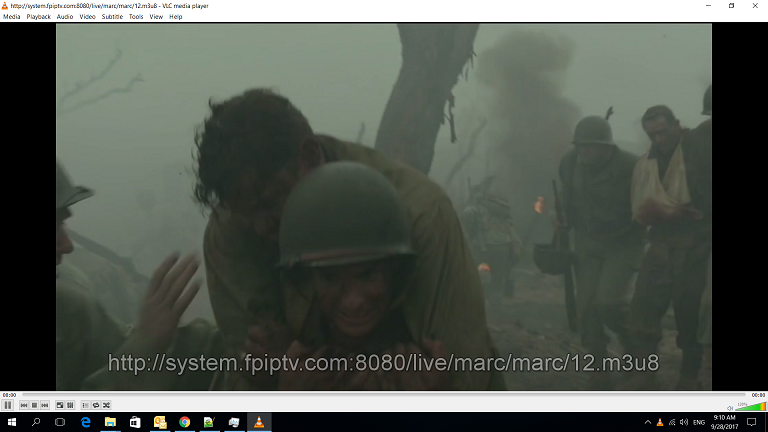The height and width of the screenshot is (432, 768).
Task: Open the Playback menu
Action: click(x=38, y=17)
